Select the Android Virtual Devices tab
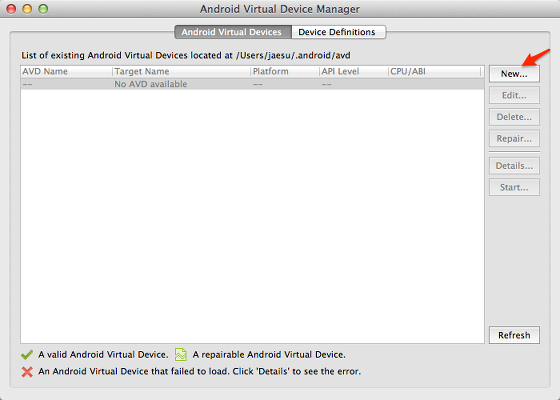Screen dimensions: 560x400 [x=233, y=32]
